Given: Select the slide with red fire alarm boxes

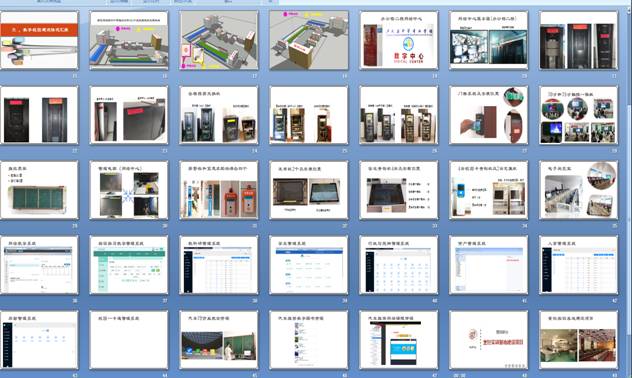Looking at the screenshot, I should coord(219,190).
